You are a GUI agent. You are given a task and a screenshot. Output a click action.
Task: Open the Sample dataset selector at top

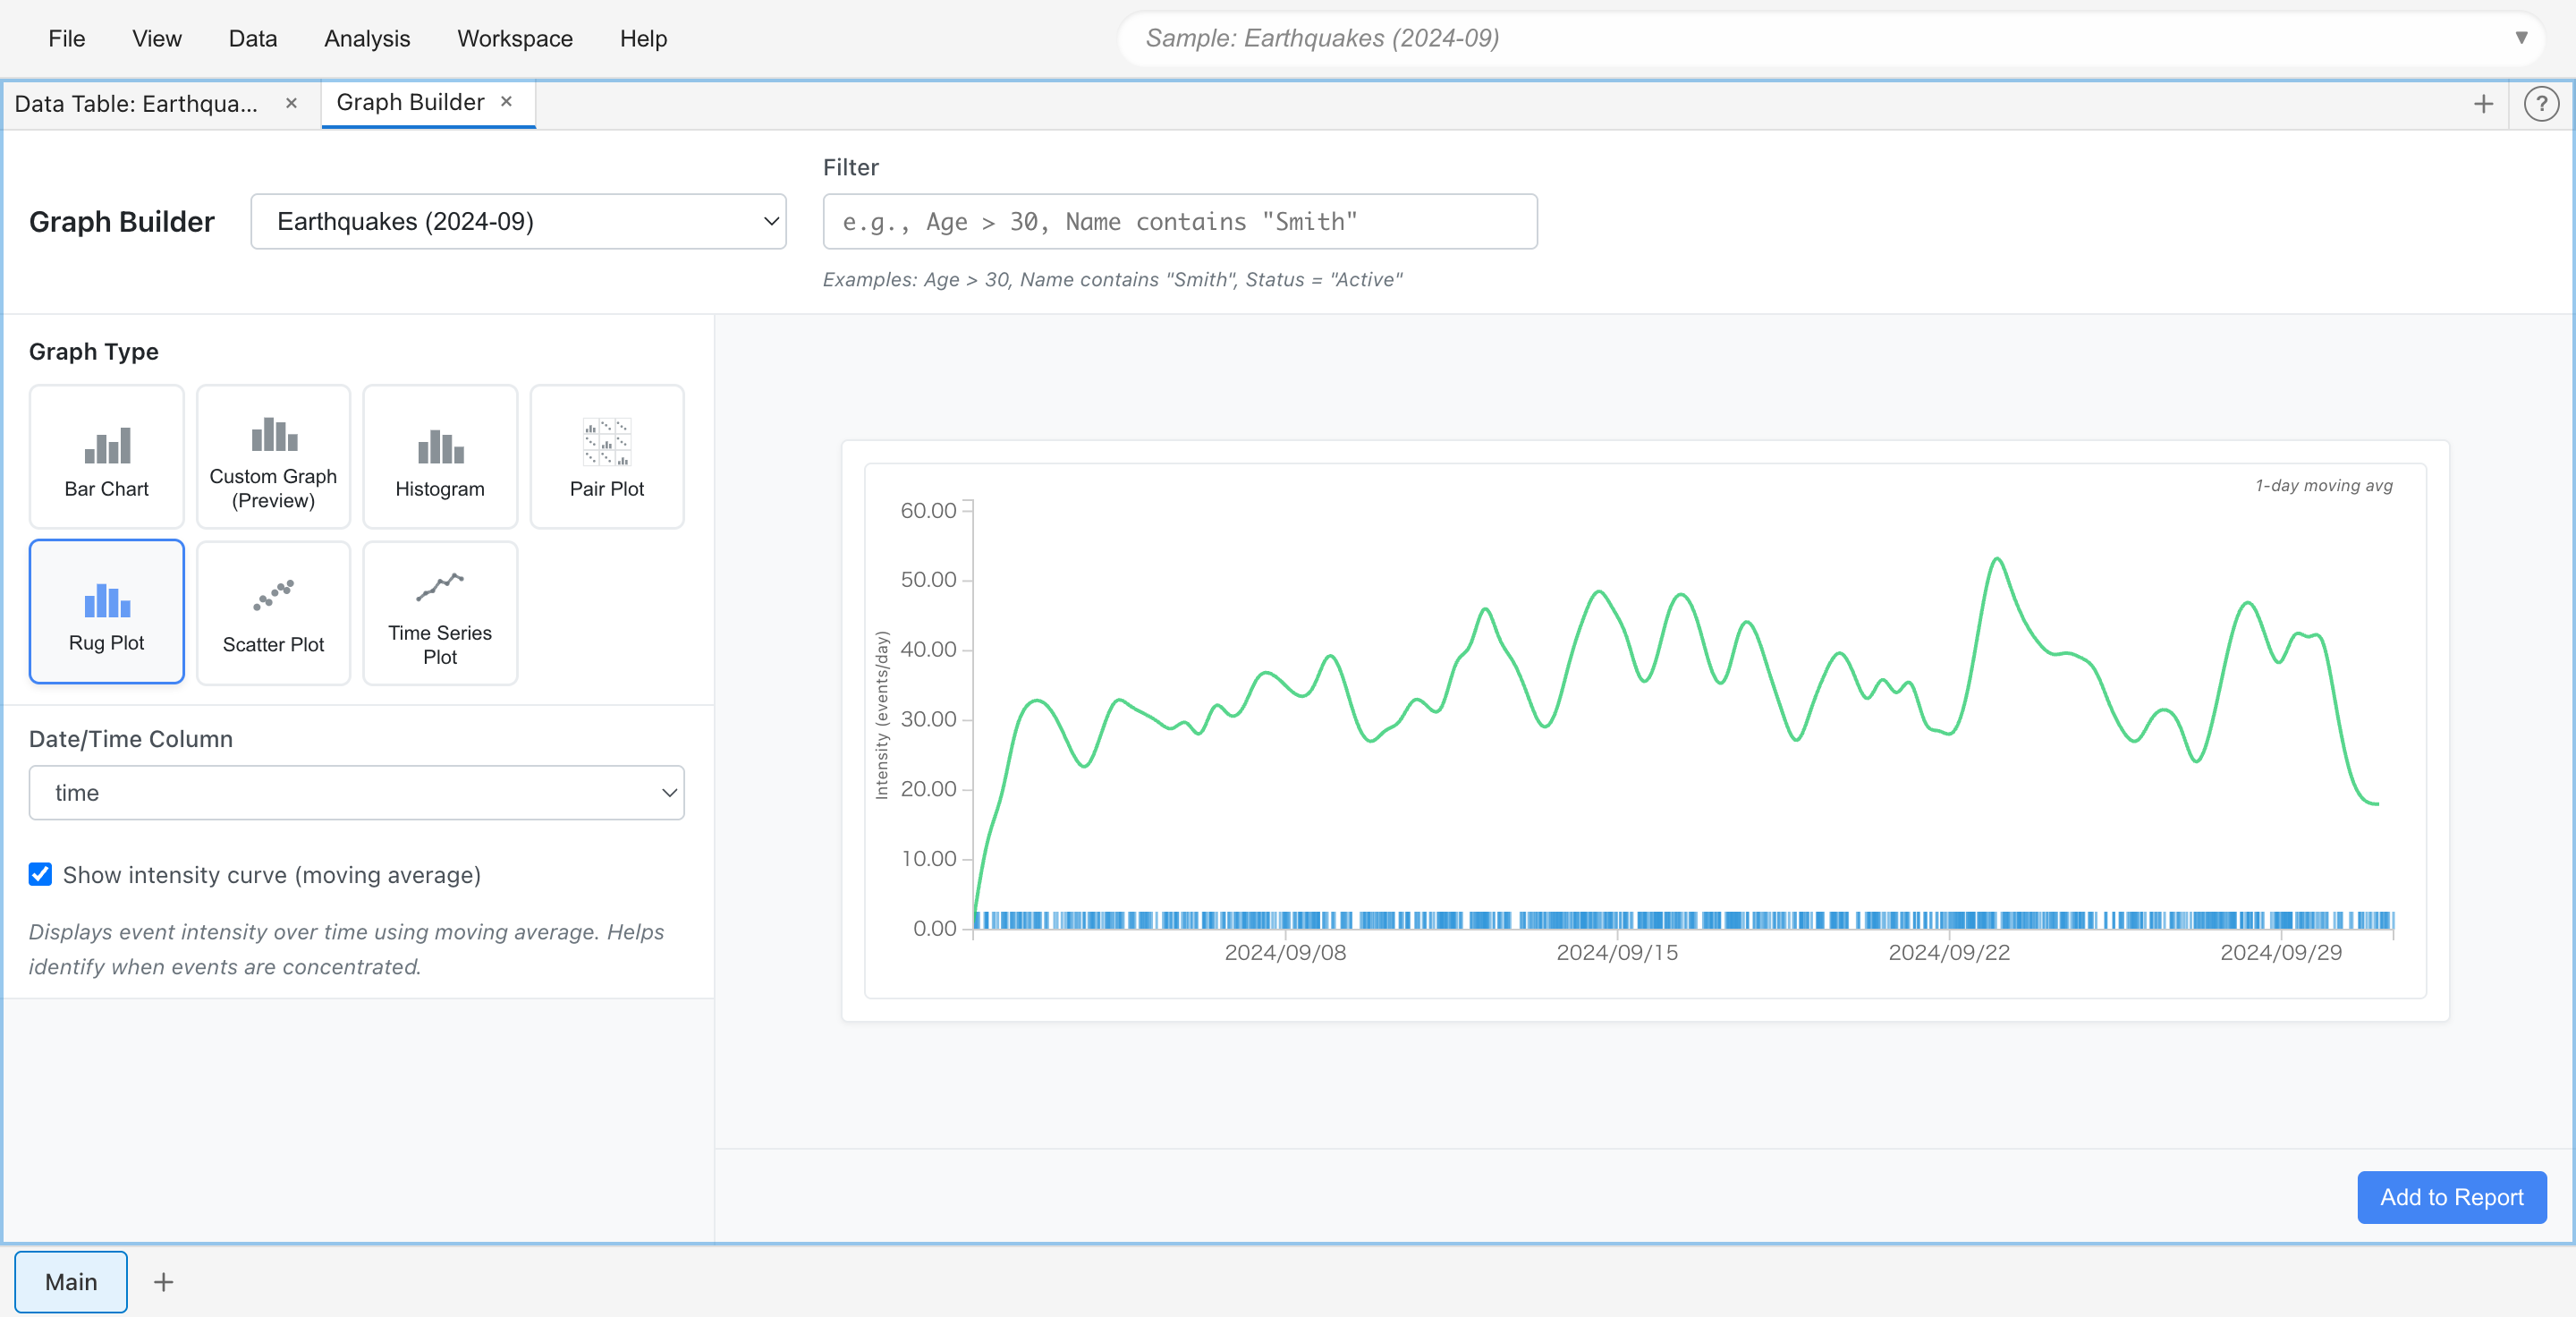point(1830,38)
